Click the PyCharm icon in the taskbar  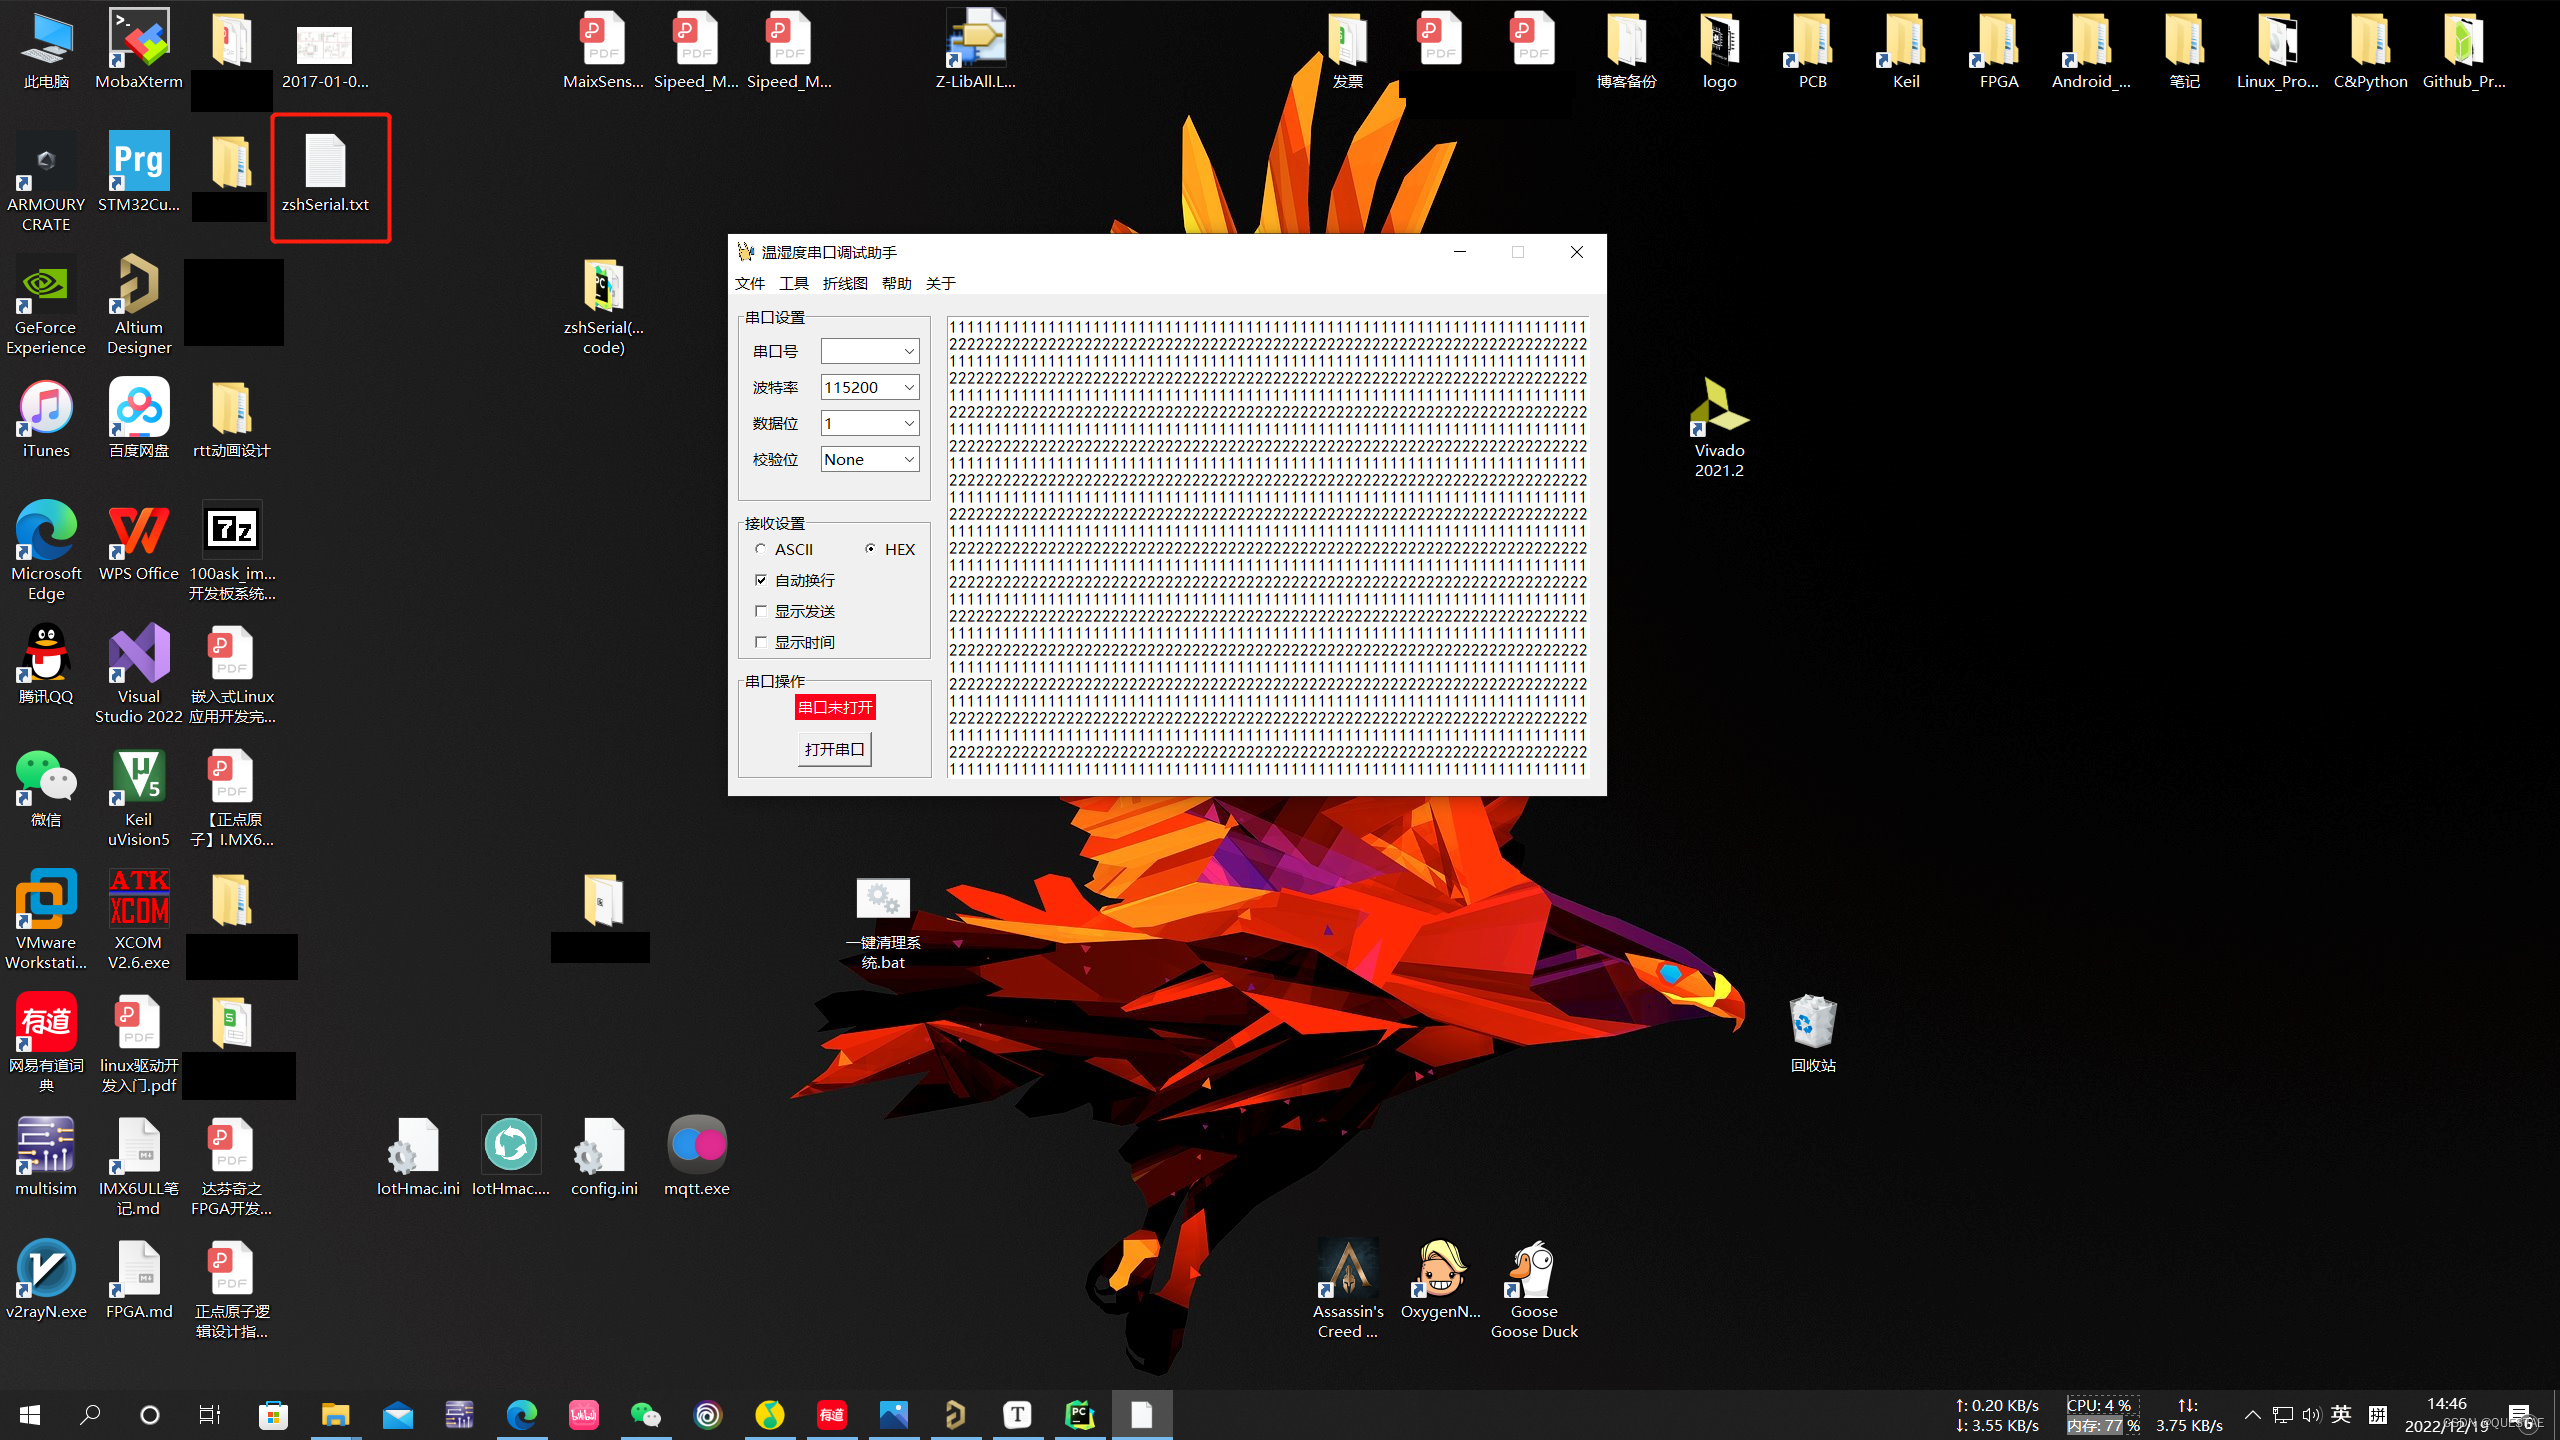(x=1080, y=1414)
